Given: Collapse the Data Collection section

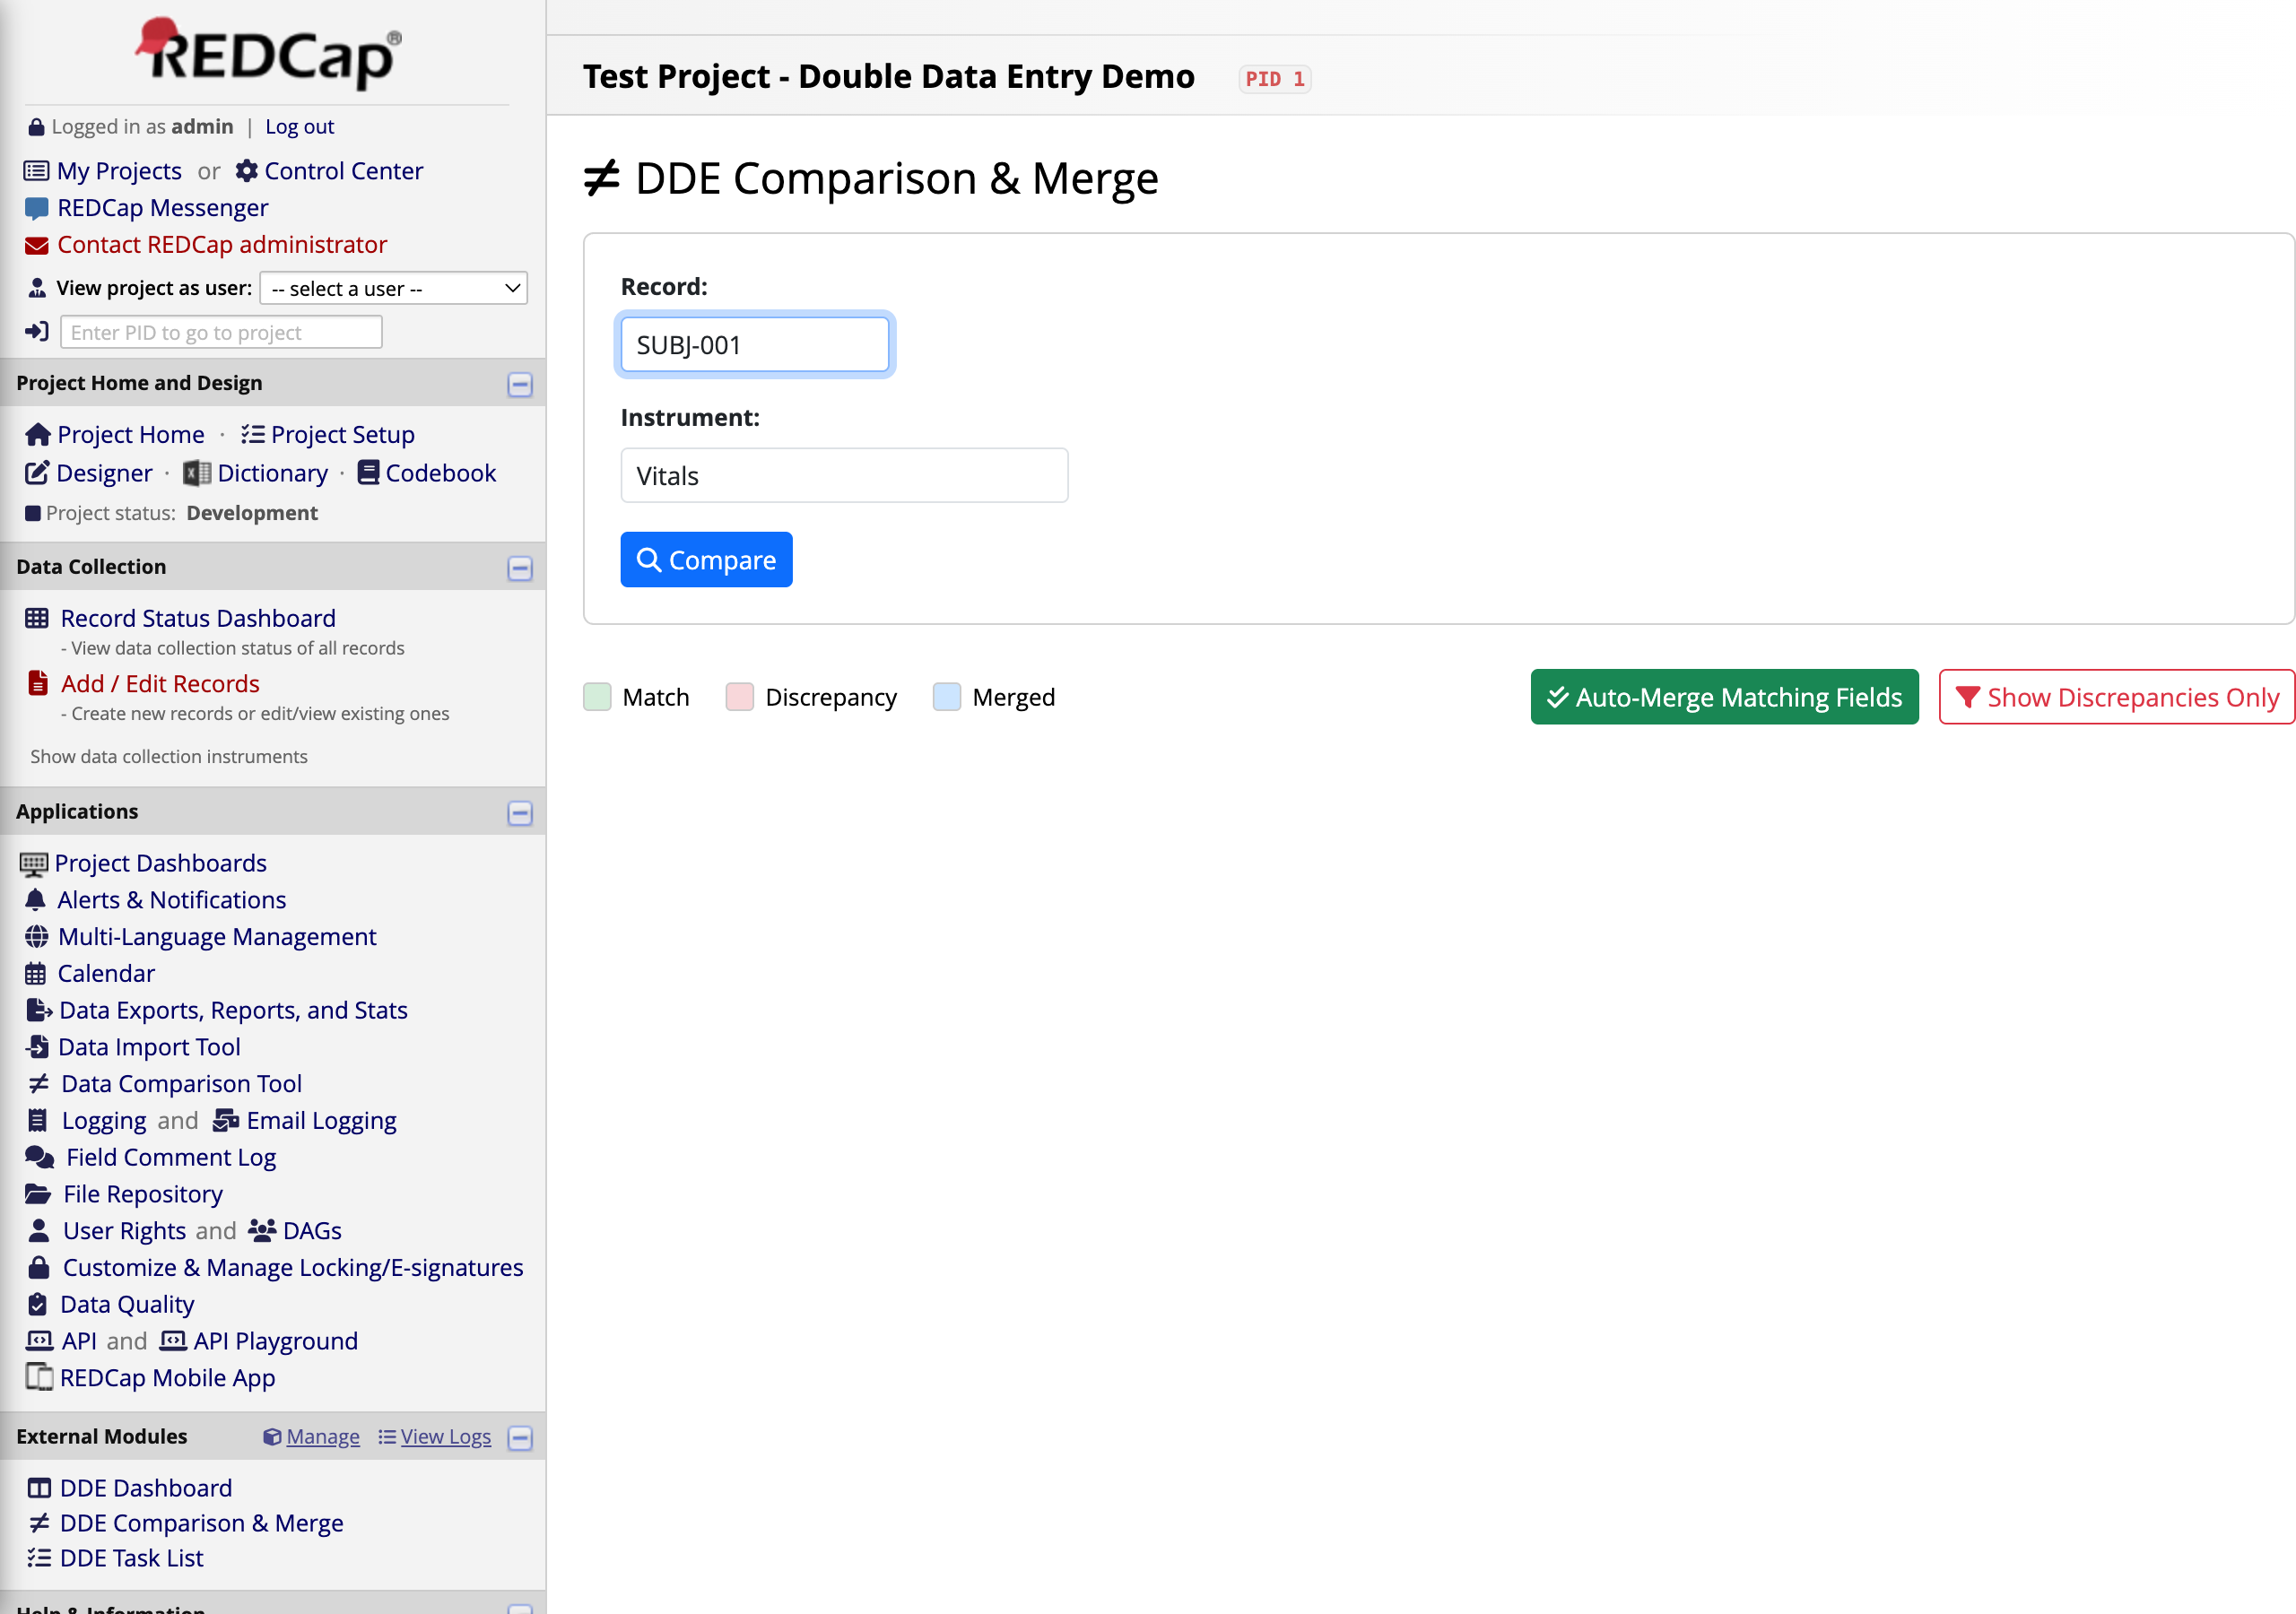Looking at the screenshot, I should (520, 569).
